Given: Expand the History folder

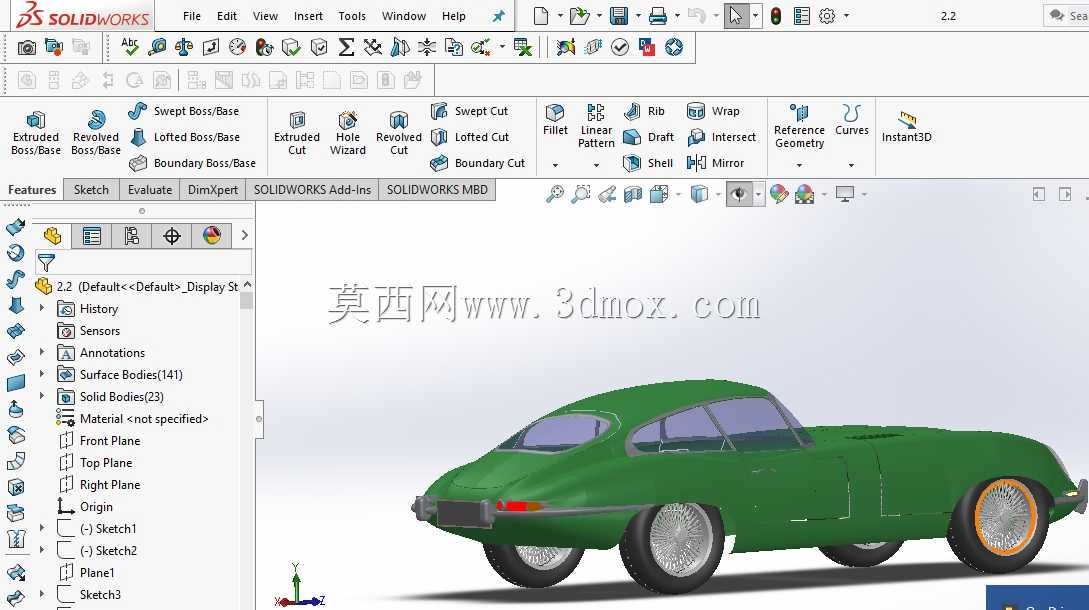Looking at the screenshot, I should (42, 308).
